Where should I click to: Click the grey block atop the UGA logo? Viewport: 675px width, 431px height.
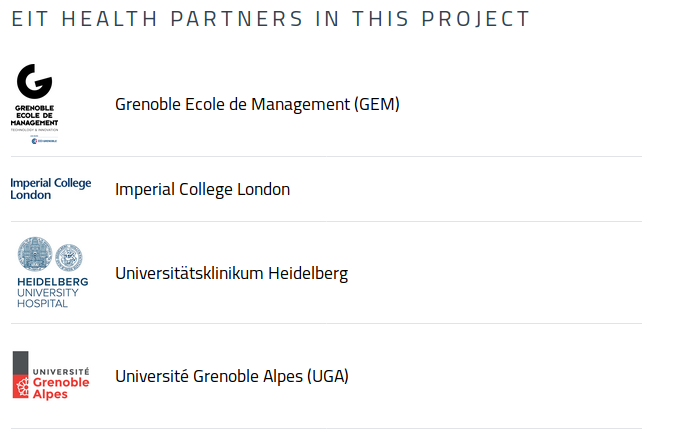(21, 363)
